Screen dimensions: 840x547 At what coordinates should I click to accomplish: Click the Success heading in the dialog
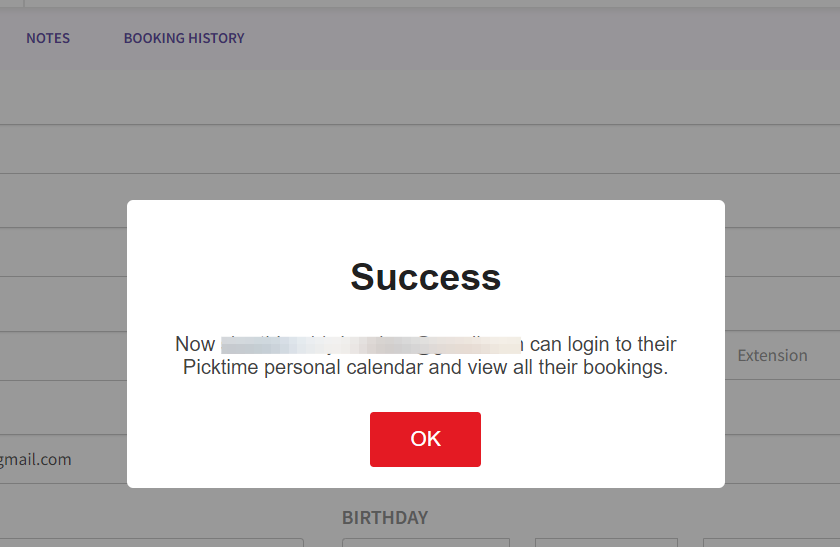pos(425,277)
